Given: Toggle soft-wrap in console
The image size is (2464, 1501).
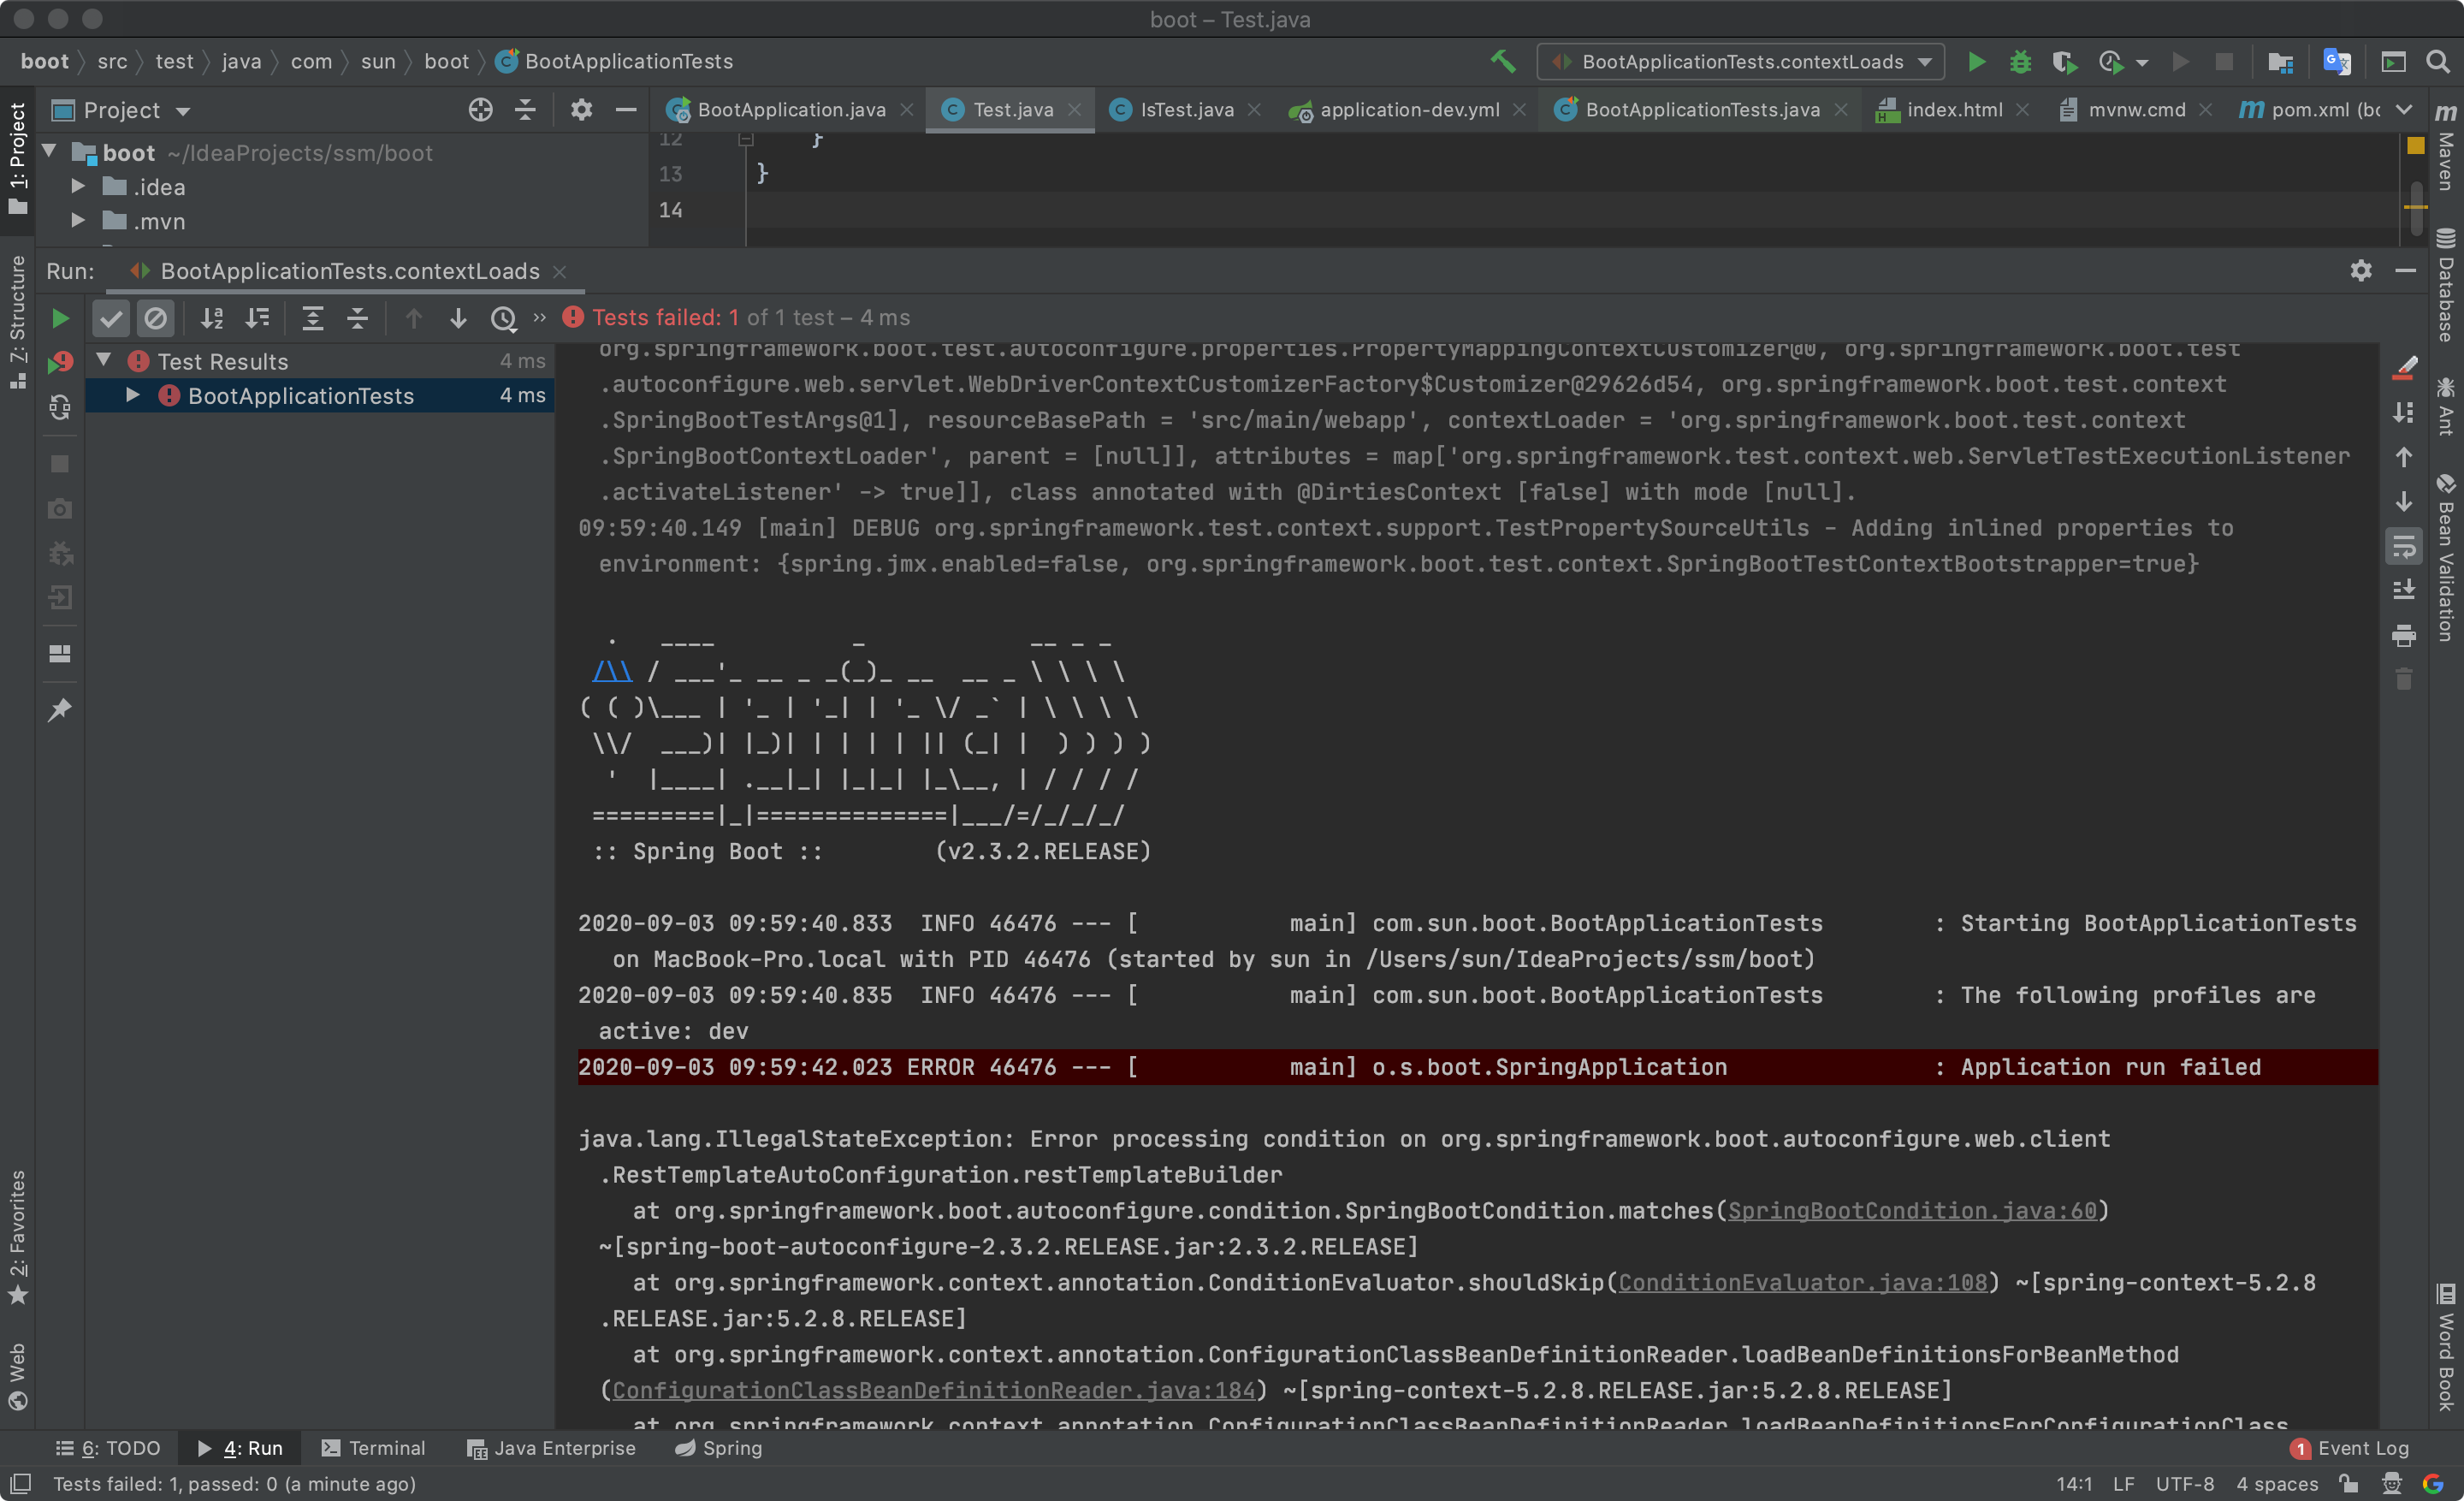Looking at the screenshot, I should tap(2404, 547).
